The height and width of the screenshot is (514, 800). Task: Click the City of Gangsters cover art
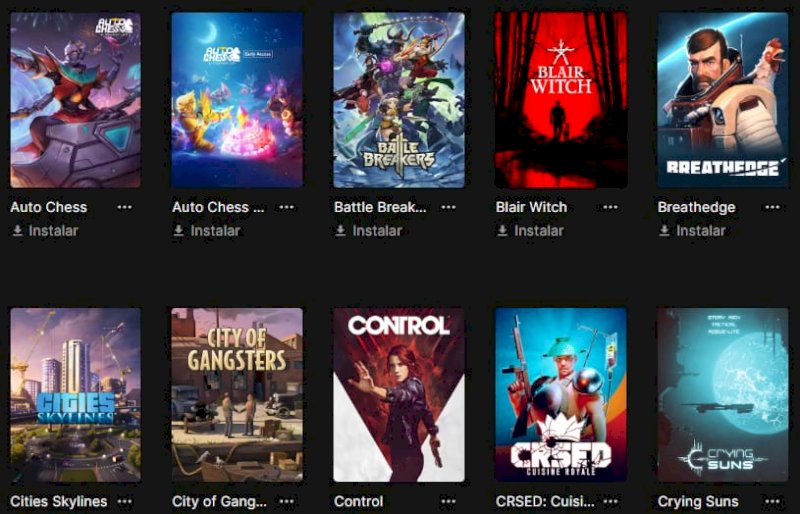pos(237,395)
